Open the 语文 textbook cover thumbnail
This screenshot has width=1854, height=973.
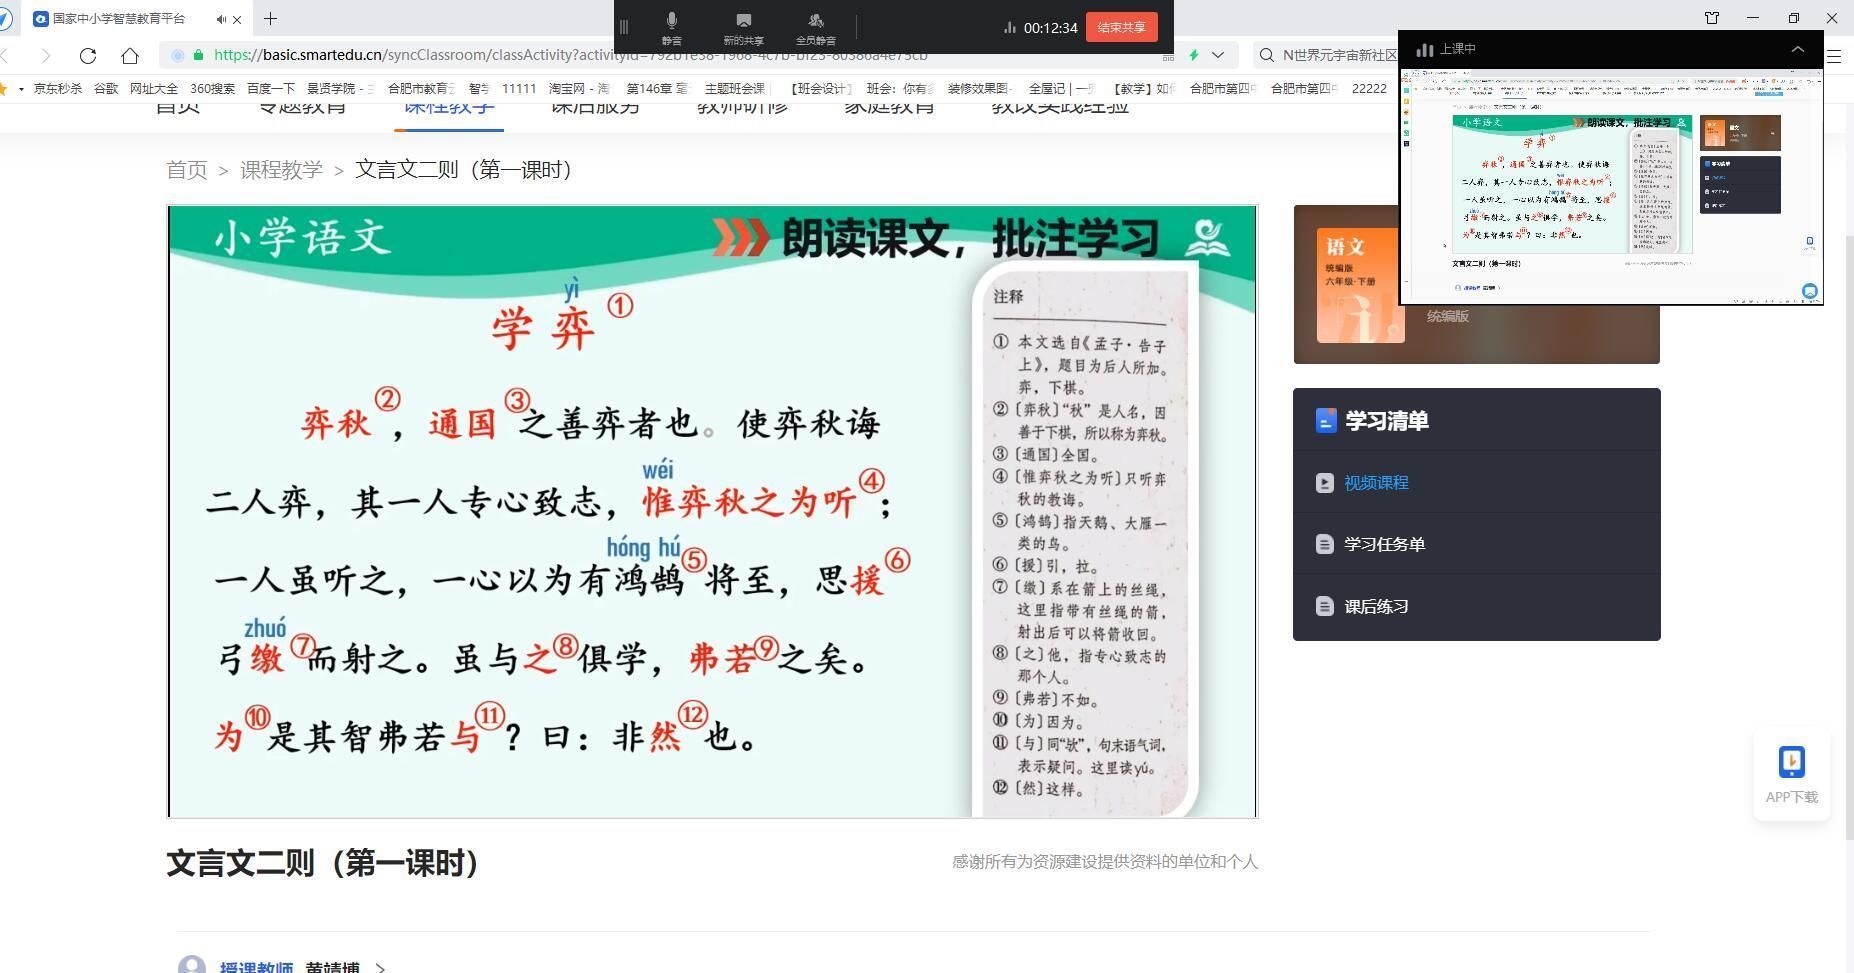(1360, 286)
